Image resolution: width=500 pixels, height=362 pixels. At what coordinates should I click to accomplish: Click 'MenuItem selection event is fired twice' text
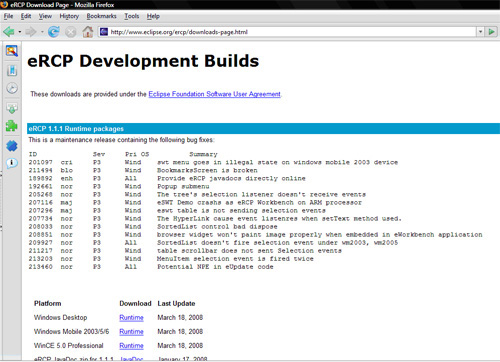(x=235, y=259)
